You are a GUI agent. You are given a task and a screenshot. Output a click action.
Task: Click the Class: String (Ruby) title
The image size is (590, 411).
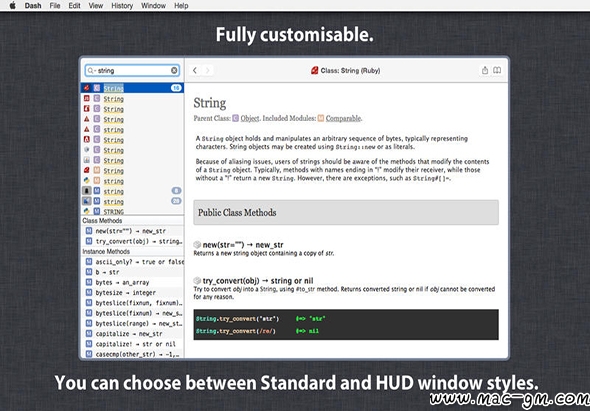click(350, 70)
